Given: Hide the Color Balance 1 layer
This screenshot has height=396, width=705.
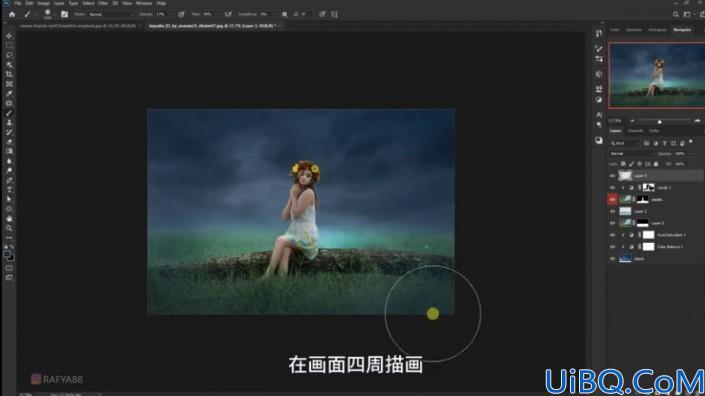Looking at the screenshot, I should (612, 247).
